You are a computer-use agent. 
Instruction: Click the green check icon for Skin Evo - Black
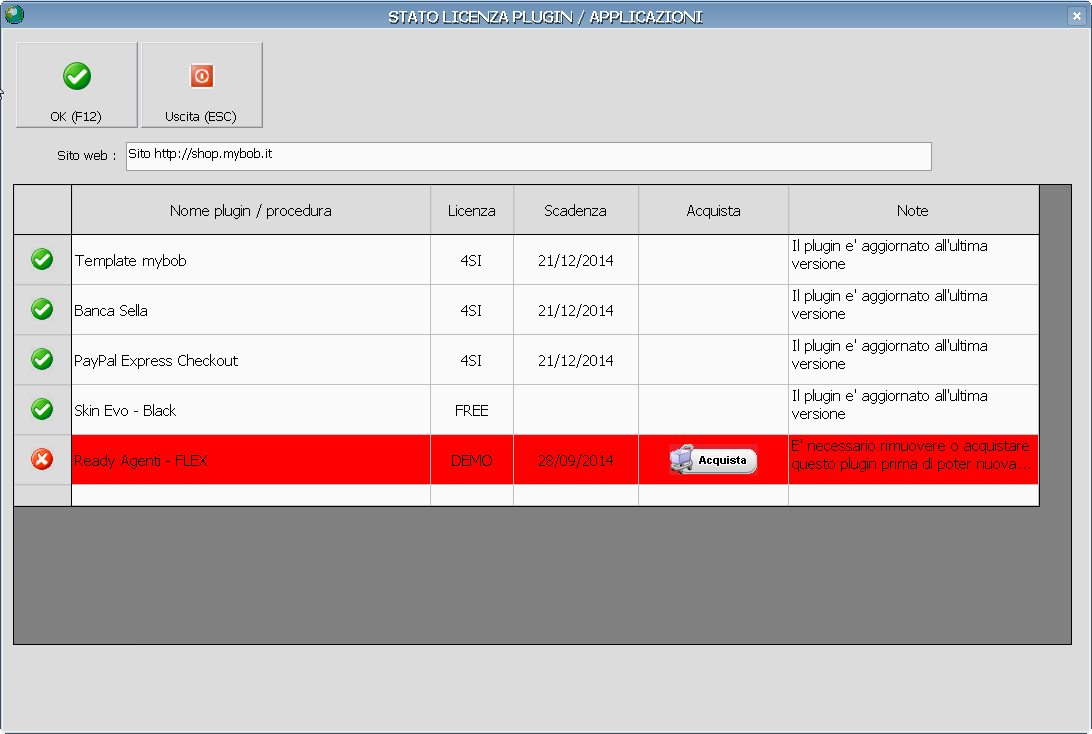tap(42, 410)
